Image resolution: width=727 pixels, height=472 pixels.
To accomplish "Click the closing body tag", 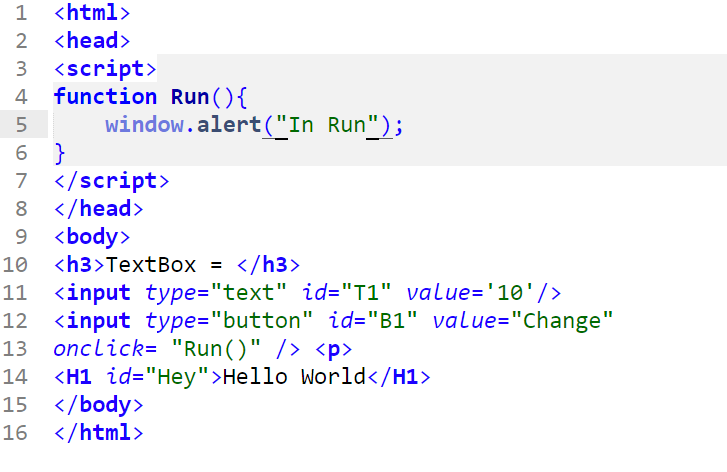I will pyautogui.click(x=98, y=405).
